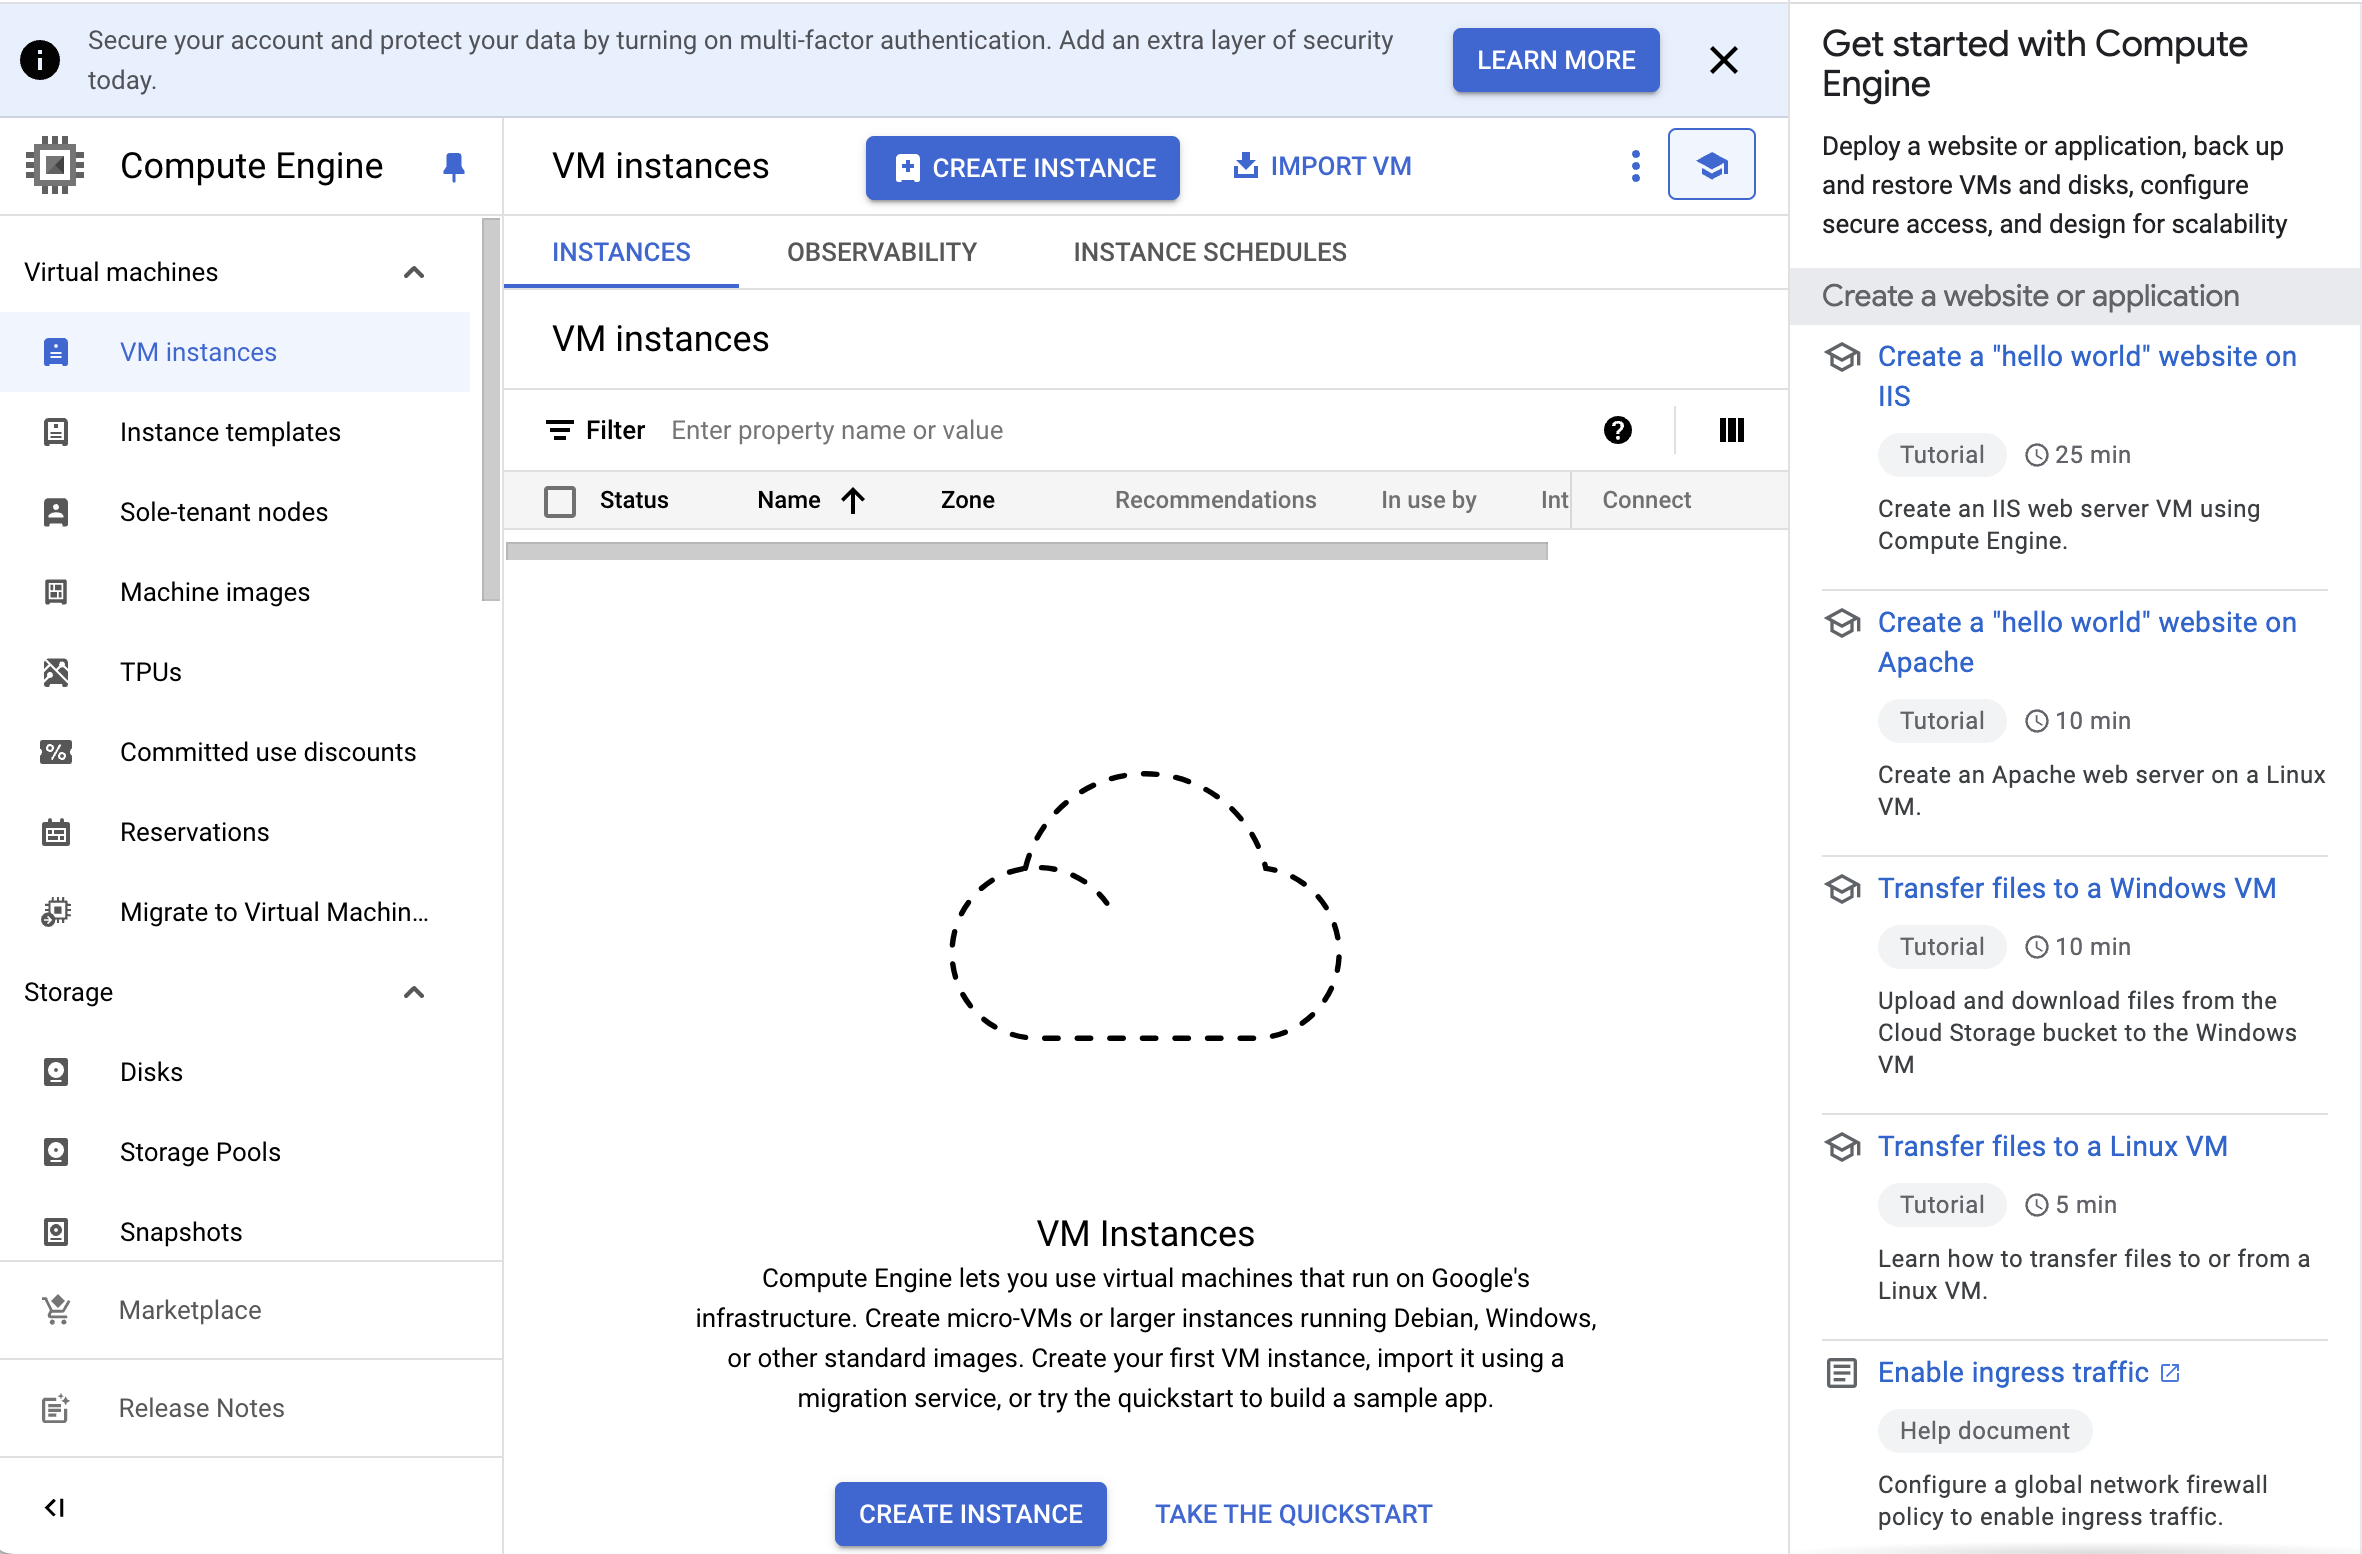The height and width of the screenshot is (1554, 2362).
Task: Tick the select-all instances checkbox
Action: point(560,501)
